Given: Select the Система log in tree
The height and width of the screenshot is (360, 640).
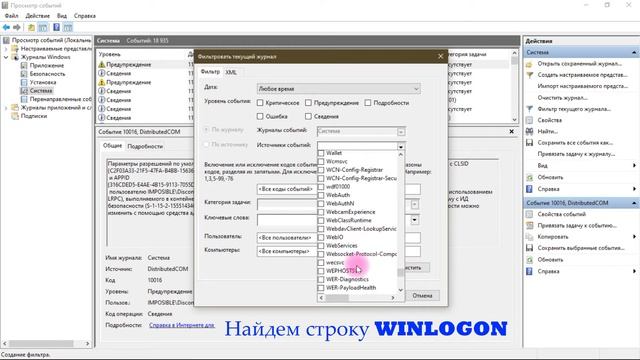Looking at the screenshot, I should [x=41, y=91].
